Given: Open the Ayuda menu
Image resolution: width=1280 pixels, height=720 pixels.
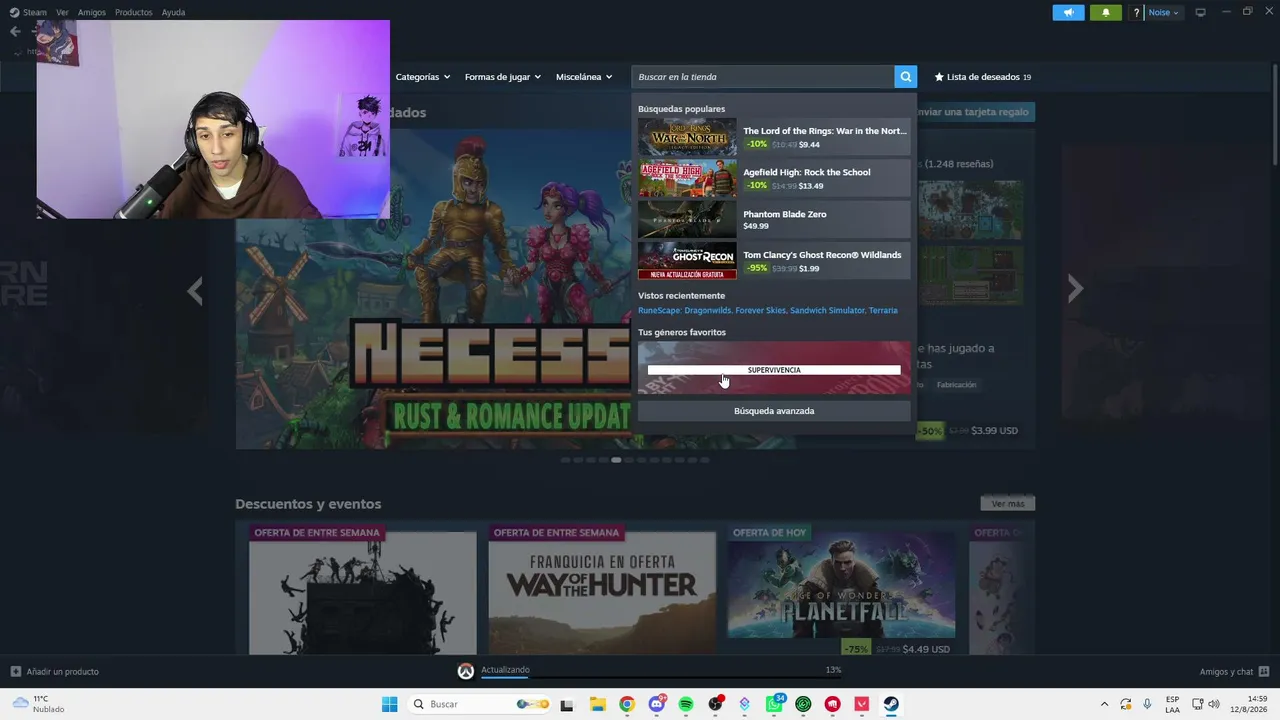Looking at the screenshot, I should 173,12.
